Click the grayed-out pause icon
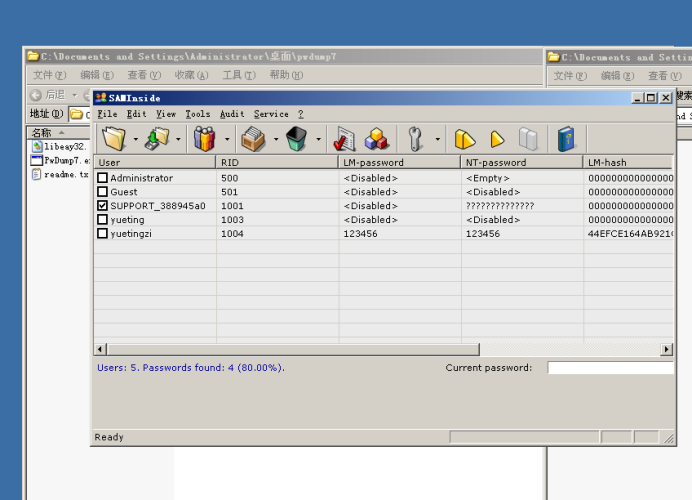This screenshot has width=692, height=500. click(528, 139)
